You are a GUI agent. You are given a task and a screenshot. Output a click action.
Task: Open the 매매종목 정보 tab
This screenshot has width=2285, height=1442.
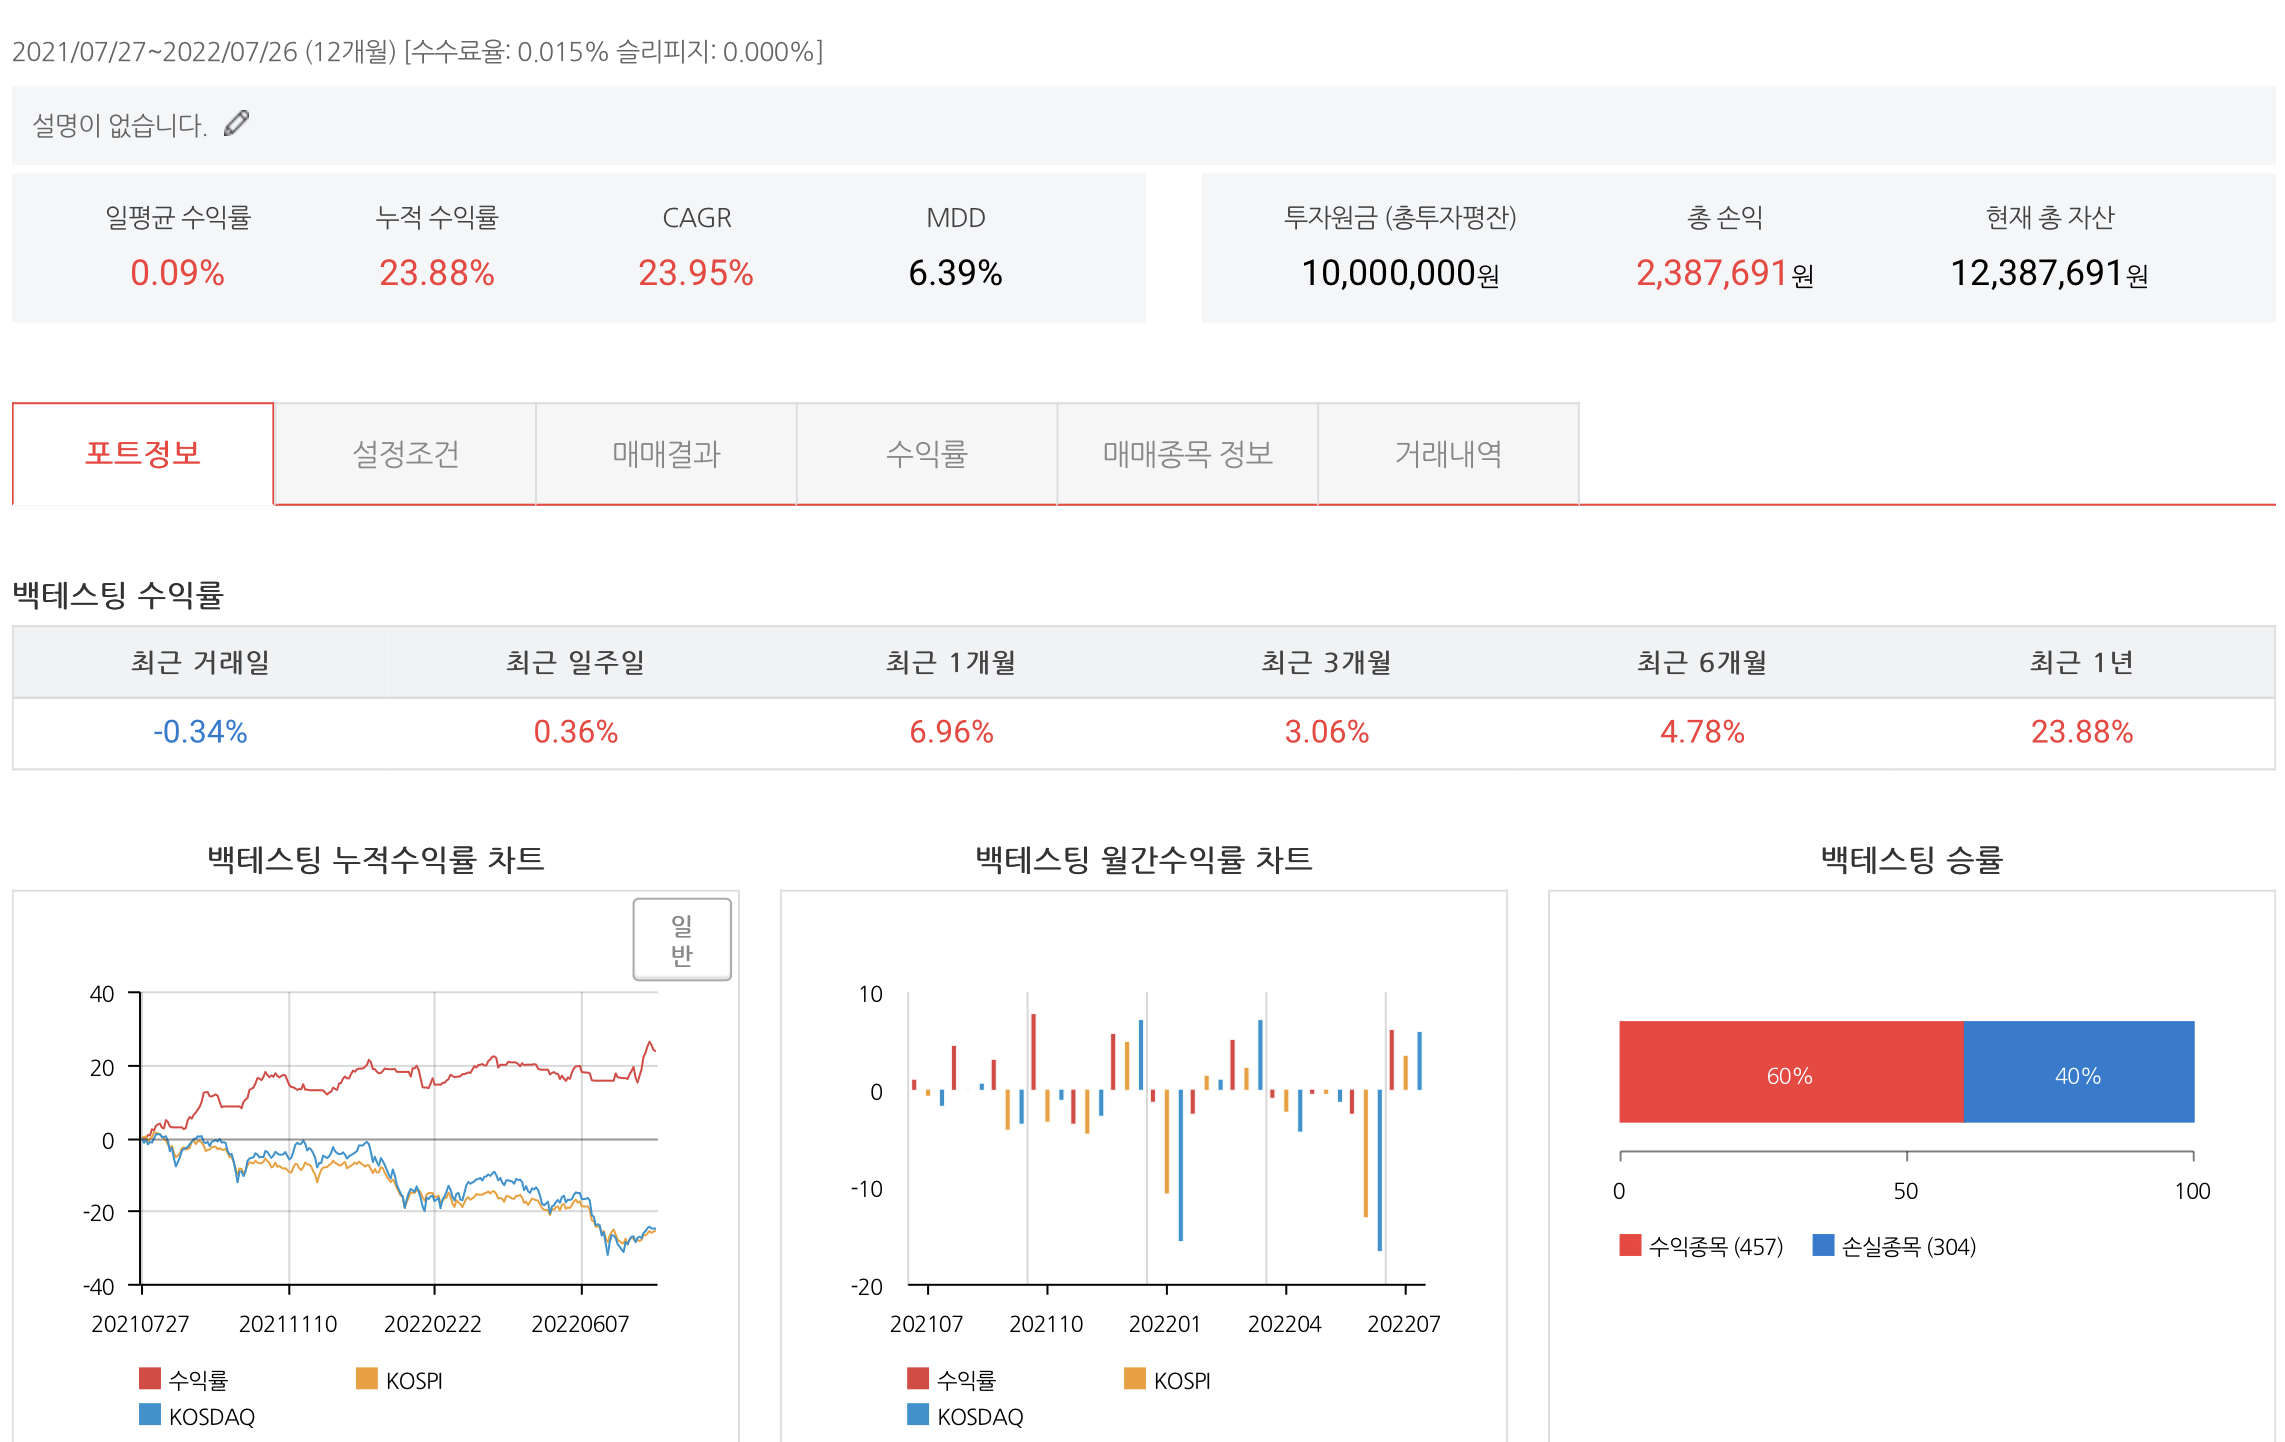pos(1187,454)
